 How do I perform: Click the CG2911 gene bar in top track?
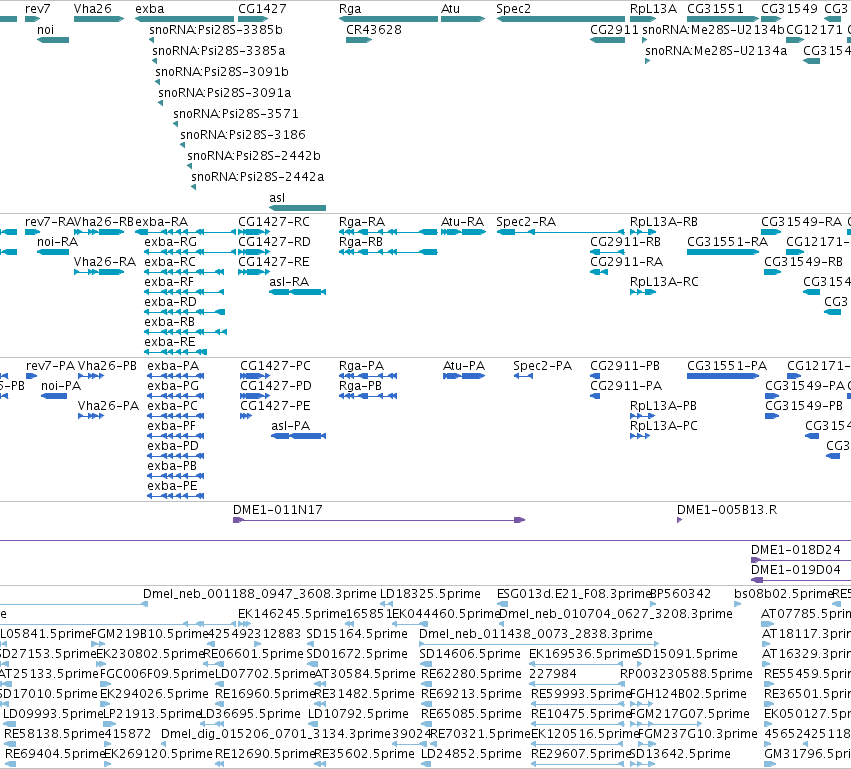tap(607, 40)
